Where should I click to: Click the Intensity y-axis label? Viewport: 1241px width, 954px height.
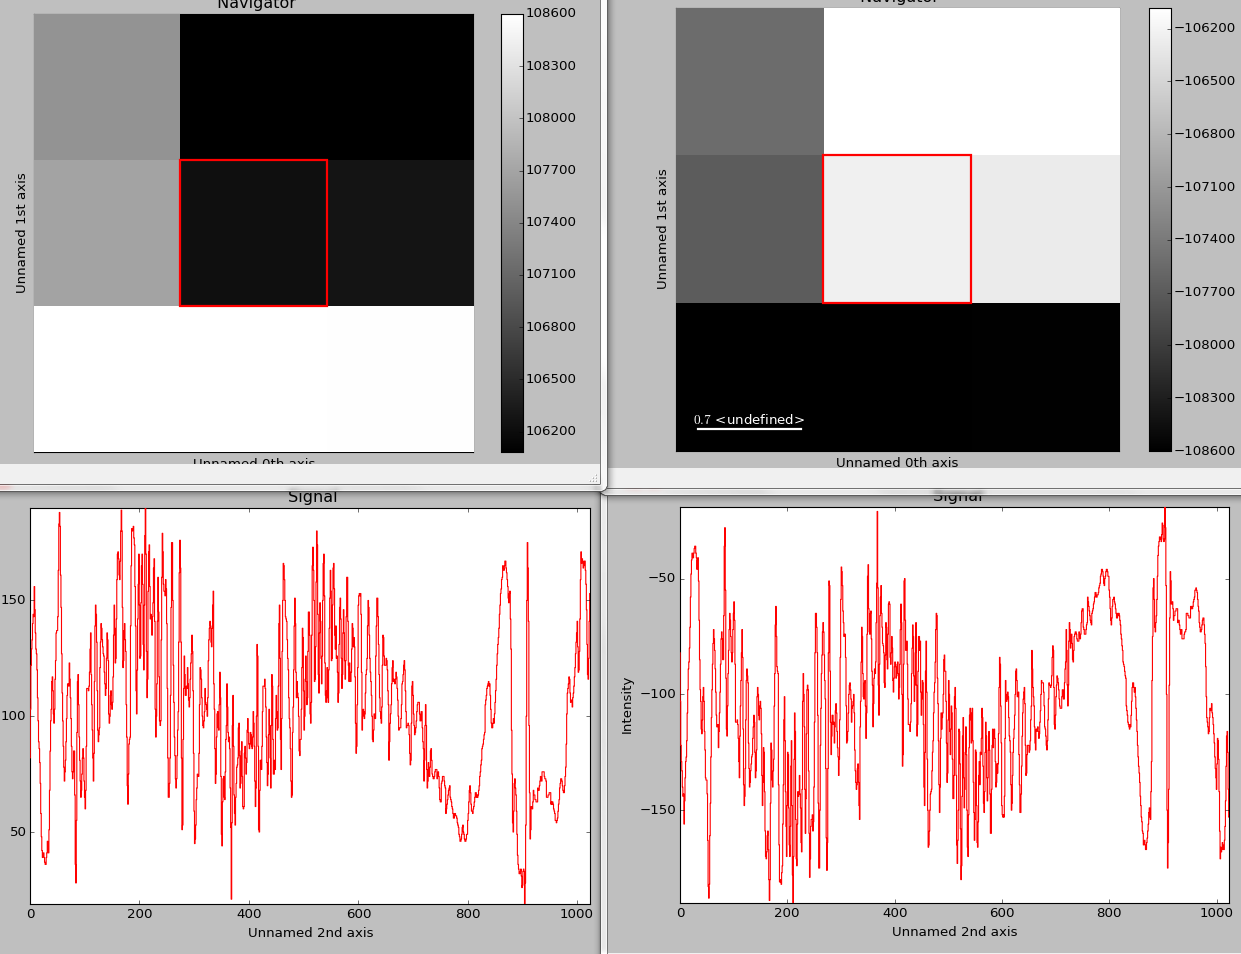coord(627,705)
